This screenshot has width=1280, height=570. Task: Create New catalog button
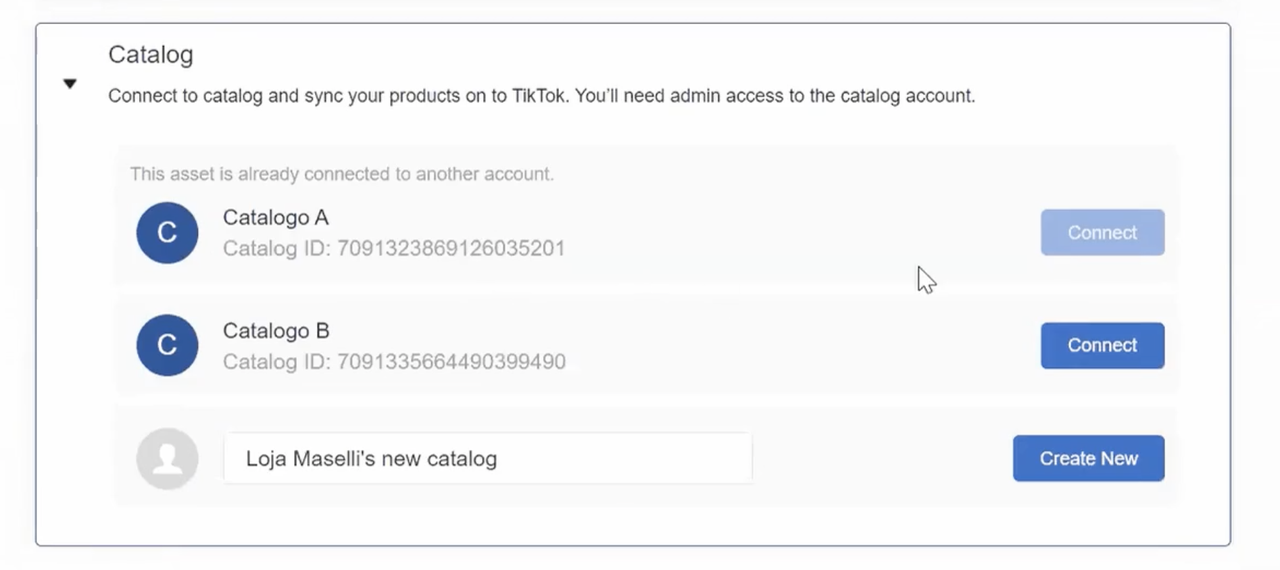[x=1088, y=458]
